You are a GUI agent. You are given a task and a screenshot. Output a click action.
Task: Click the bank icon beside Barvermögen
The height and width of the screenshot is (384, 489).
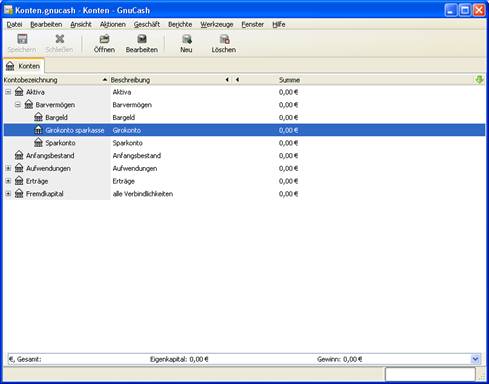tap(29, 105)
